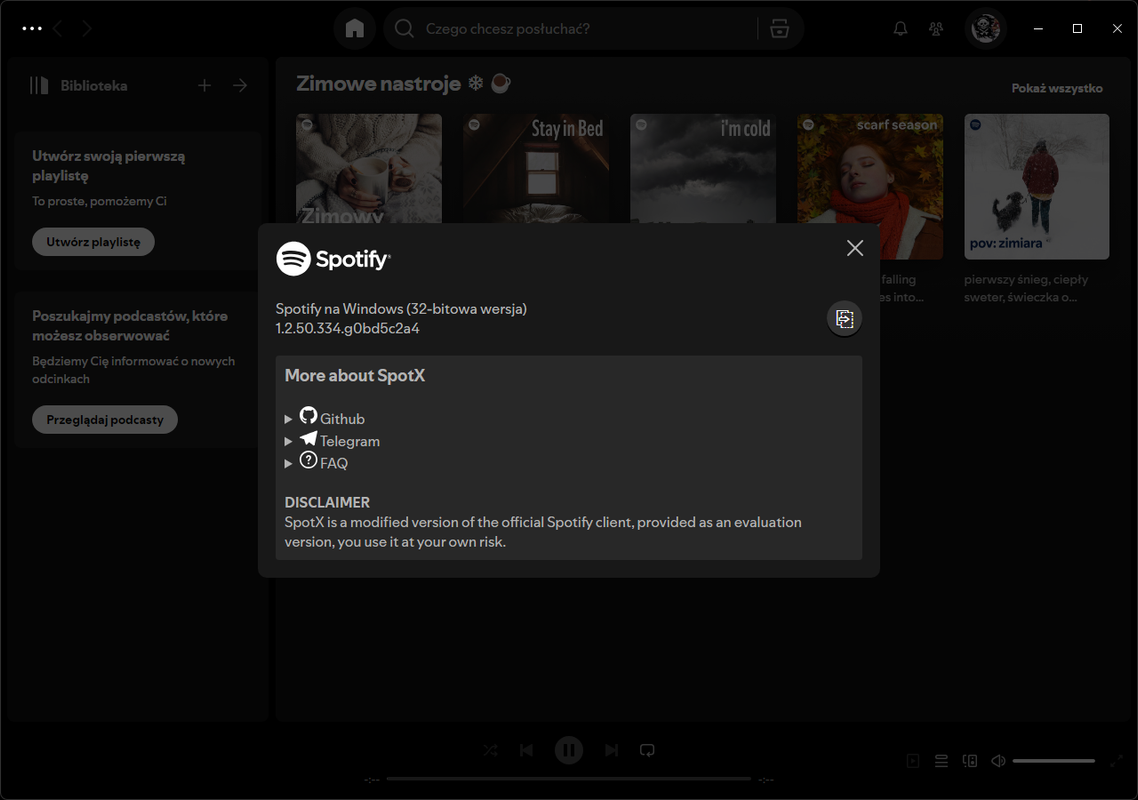Open the play queue icon
Screen dimensions: 1138x800
tap(941, 761)
